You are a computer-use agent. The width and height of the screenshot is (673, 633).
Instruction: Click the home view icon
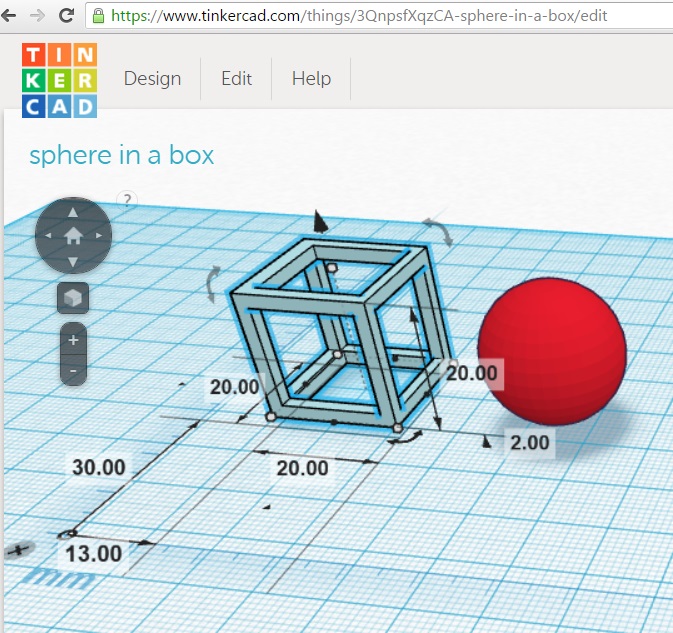[73, 235]
